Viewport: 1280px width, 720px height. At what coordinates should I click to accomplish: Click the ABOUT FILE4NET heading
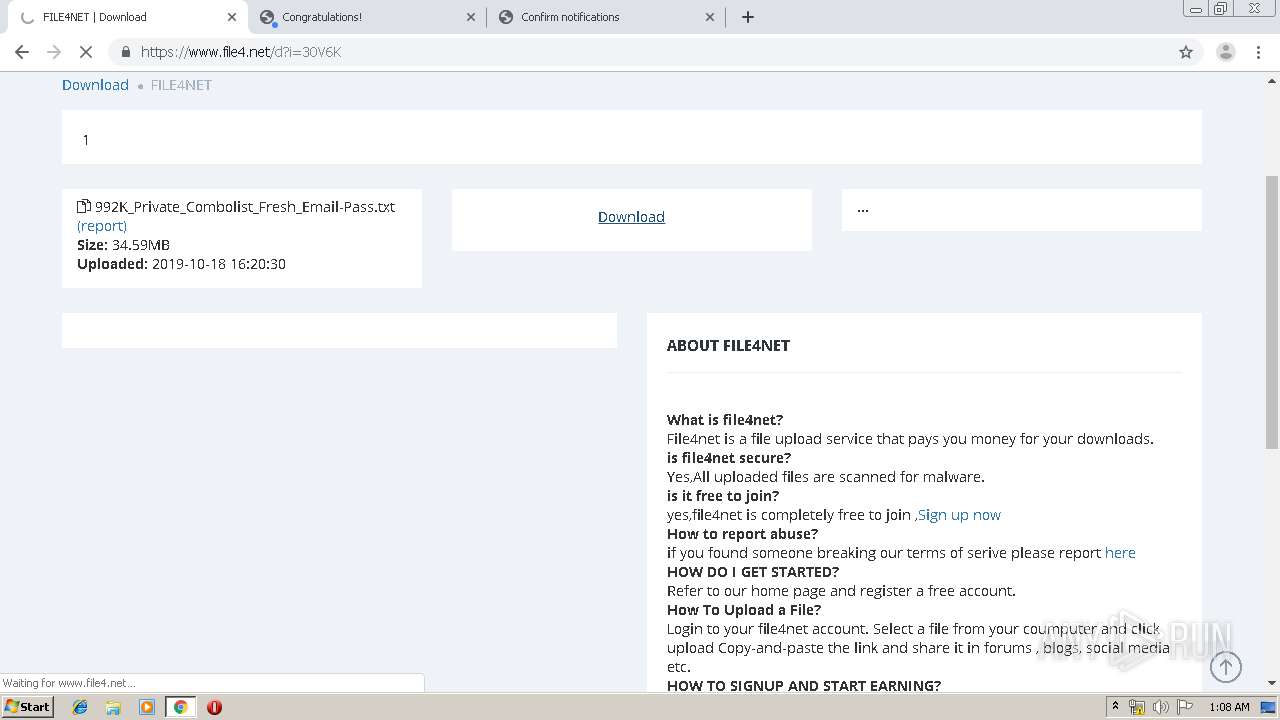click(x=728, y=345)
